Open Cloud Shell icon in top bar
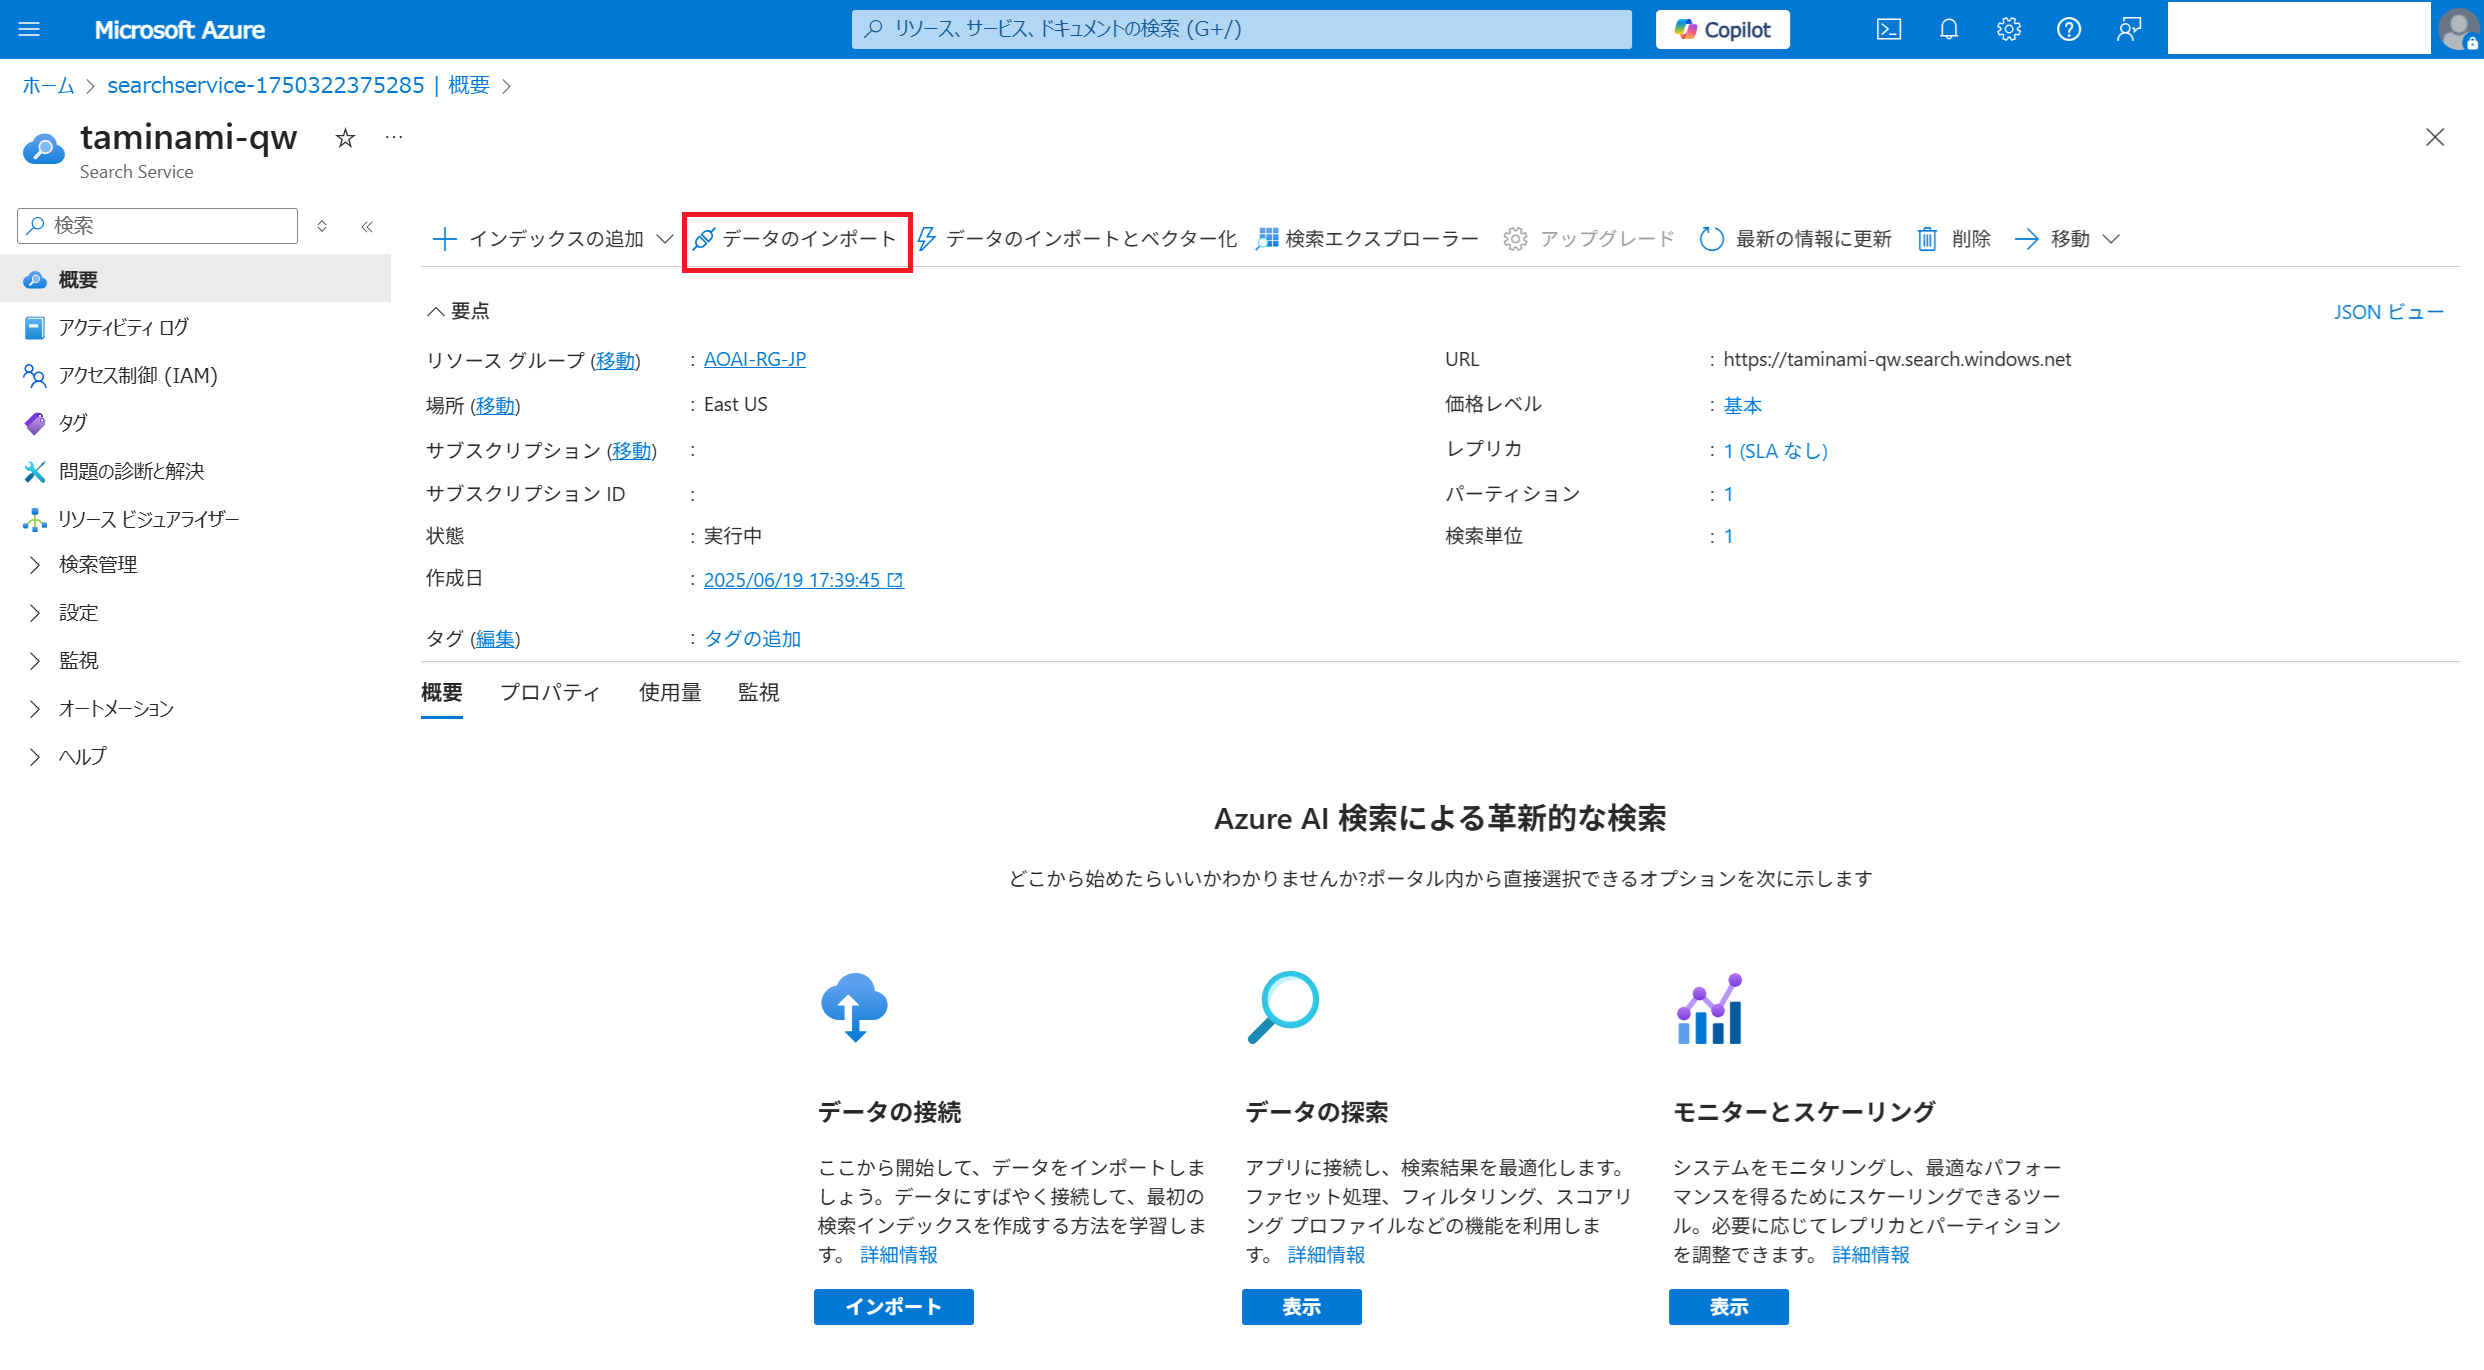This screenshot has width=2484, height=1370. click(1888, 29)
